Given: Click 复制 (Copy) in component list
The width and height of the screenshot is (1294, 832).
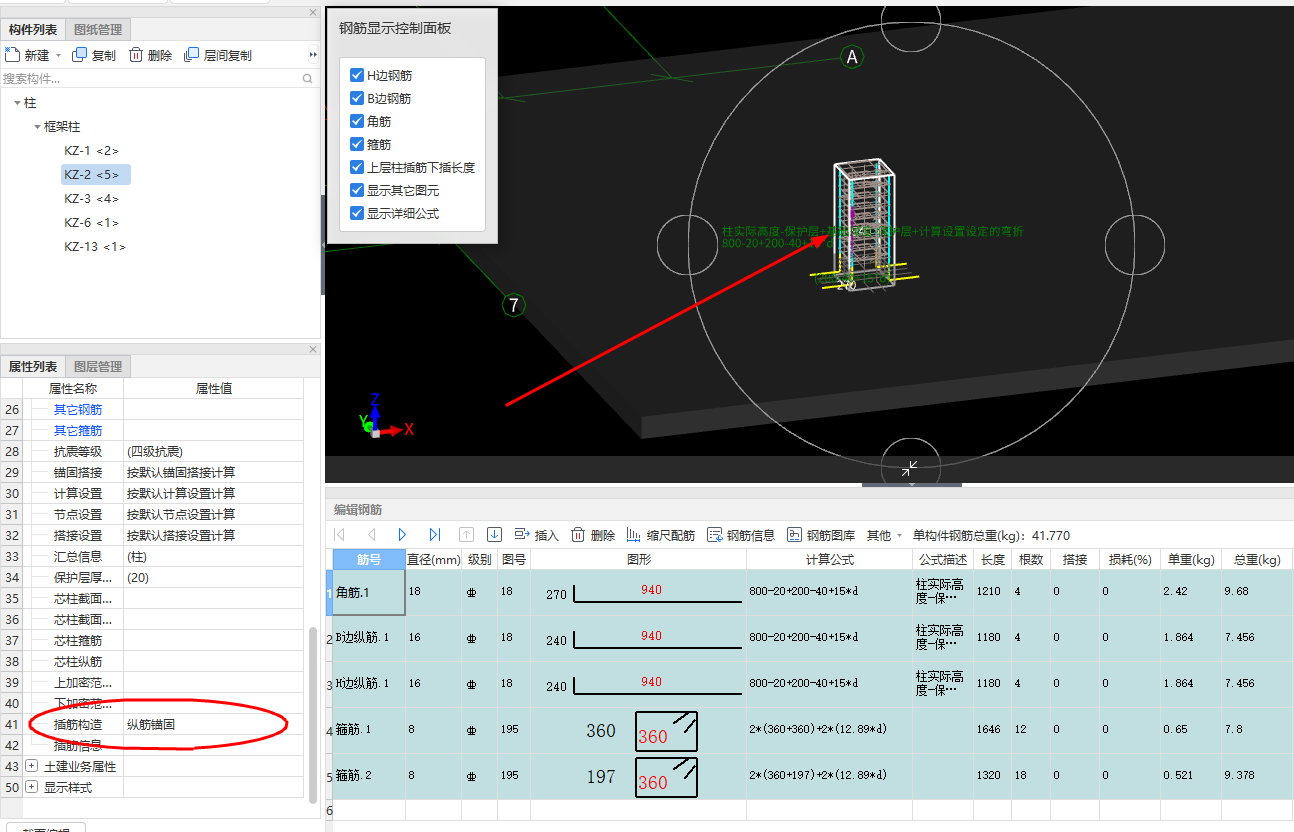Looking at the screenshot, I should point(94,55).
